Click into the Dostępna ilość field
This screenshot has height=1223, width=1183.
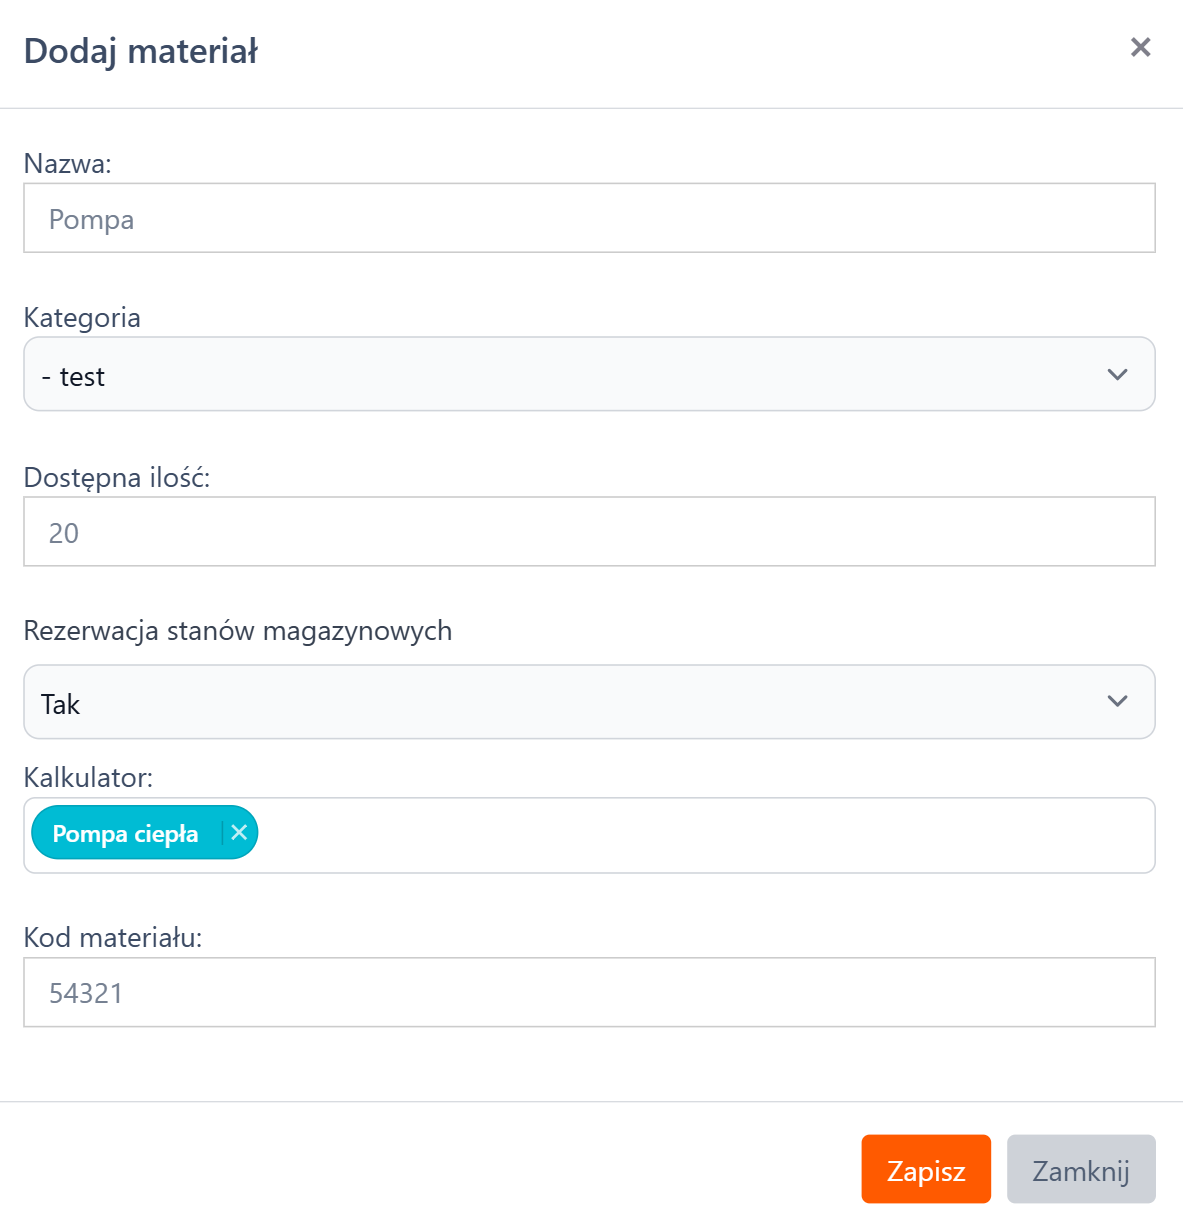pos(589,532)
